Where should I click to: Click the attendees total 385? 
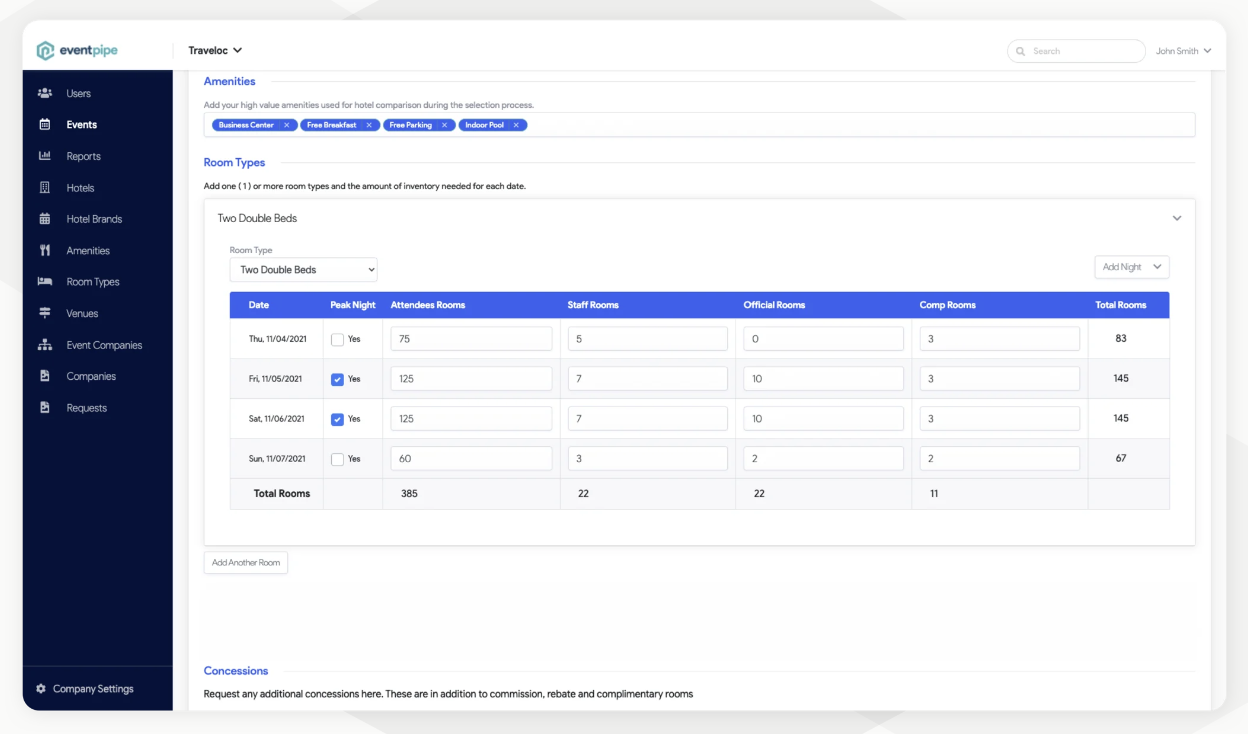(x=409, y=494)
